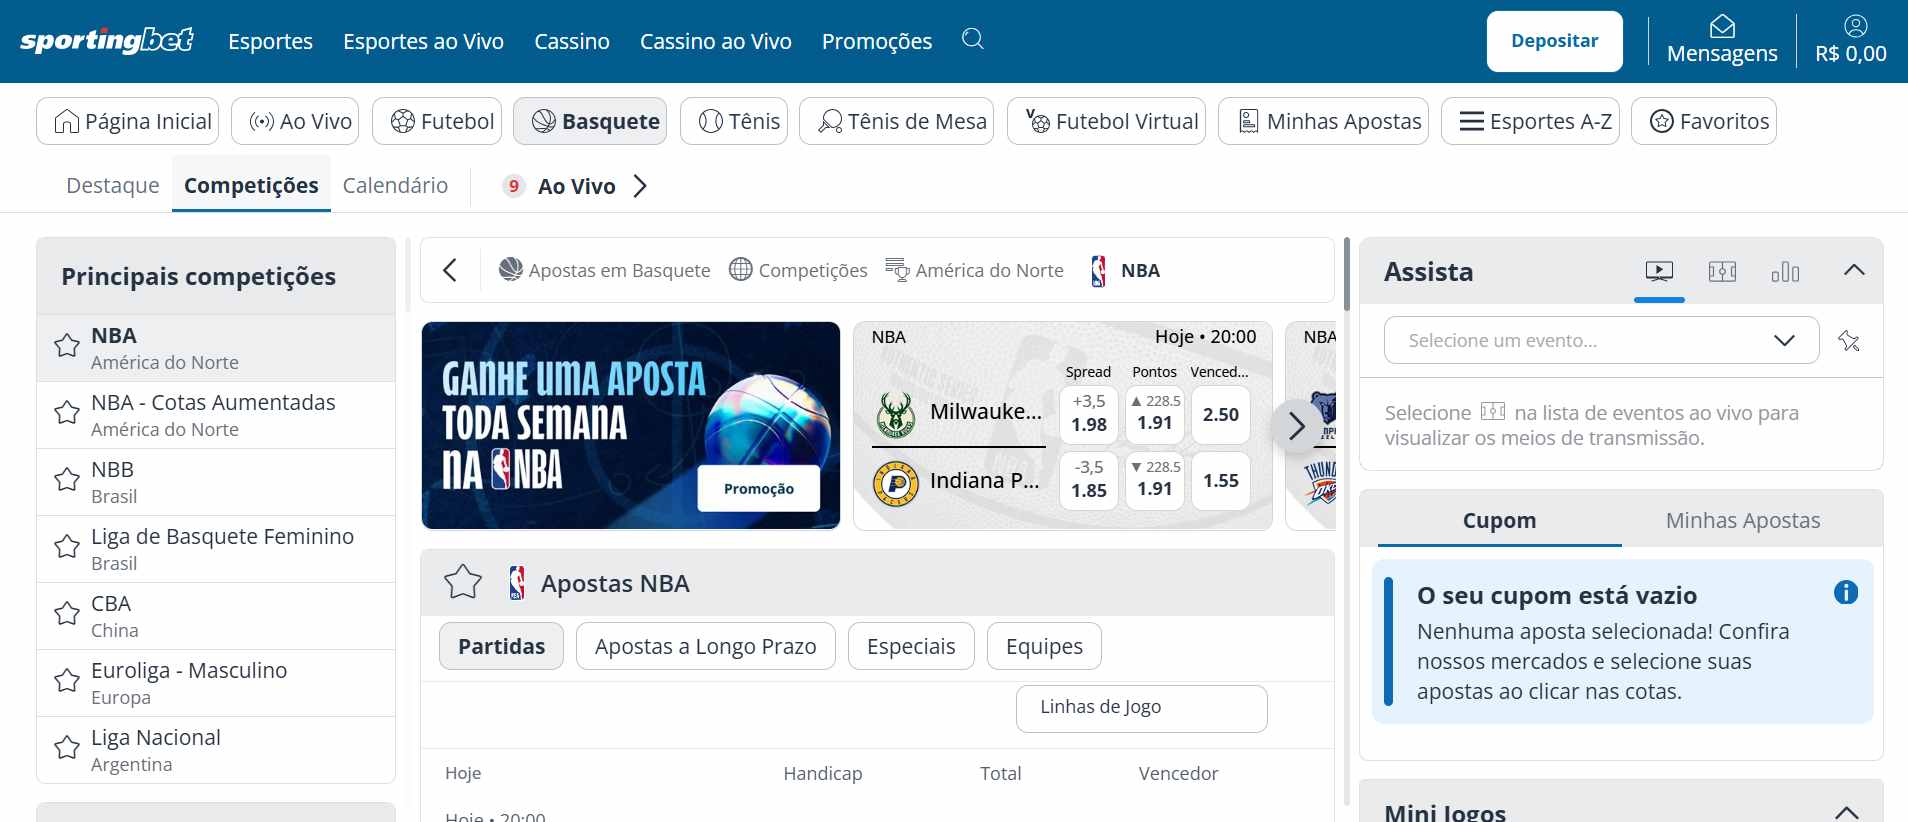Click the main content vertical scrollbar
Screen dimensions: 1908x822
[1347, 274]
